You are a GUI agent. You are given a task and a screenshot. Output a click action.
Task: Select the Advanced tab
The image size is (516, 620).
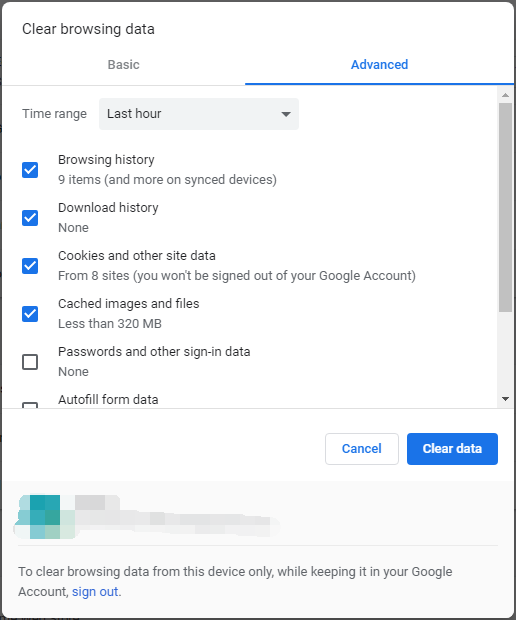tap(379, 64)
